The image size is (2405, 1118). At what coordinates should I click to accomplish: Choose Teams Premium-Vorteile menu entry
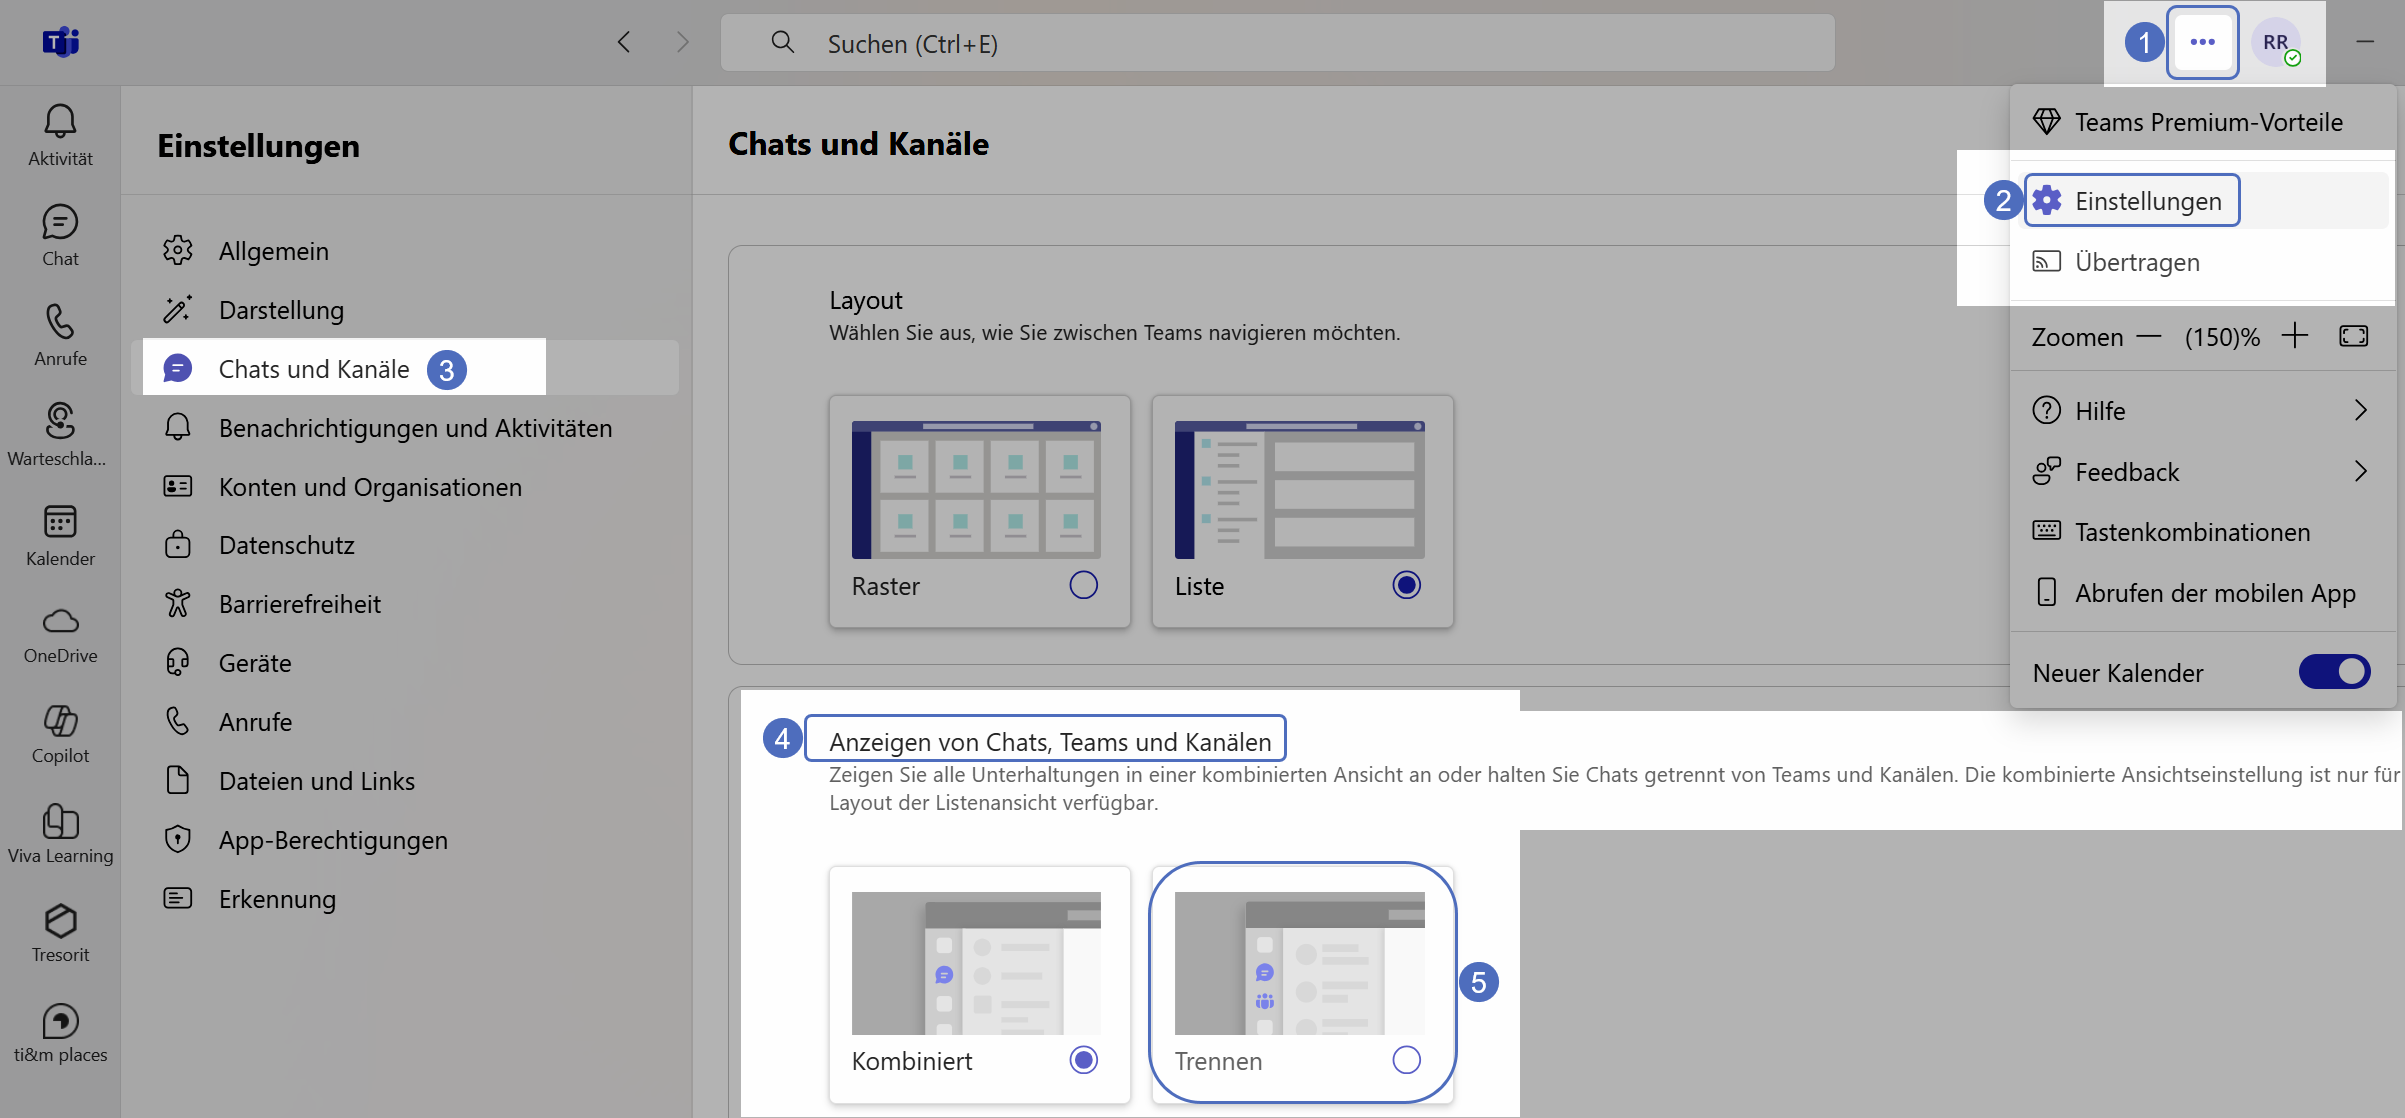pyautogui.click(x=2203, y=122)
